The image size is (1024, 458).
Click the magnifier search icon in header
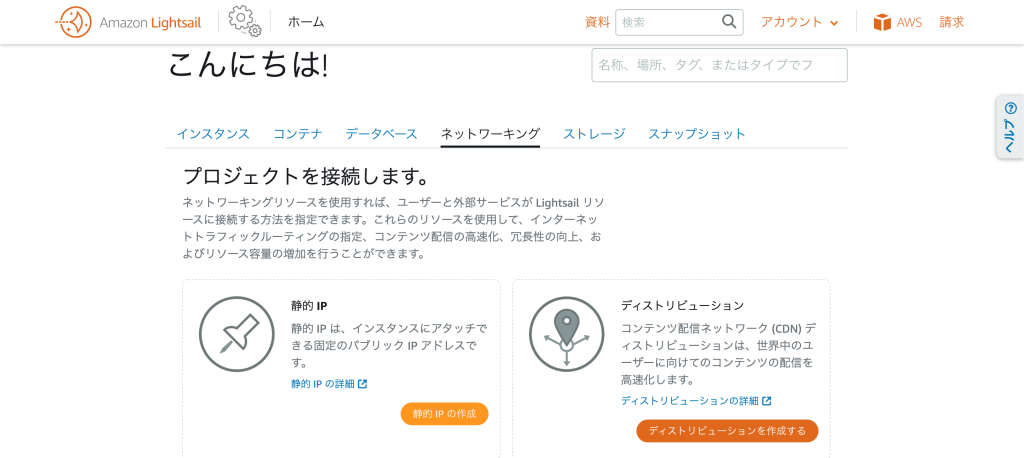(729, 22)
